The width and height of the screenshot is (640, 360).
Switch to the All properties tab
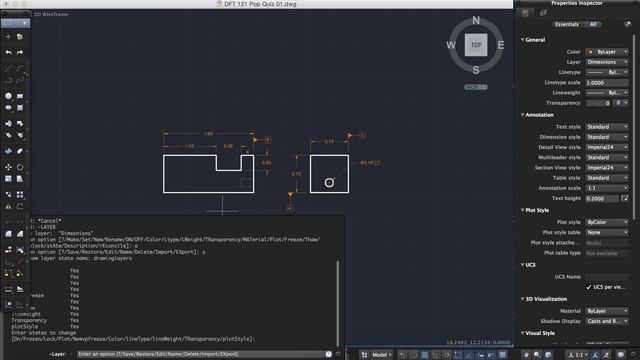click(x=593, y=24)
